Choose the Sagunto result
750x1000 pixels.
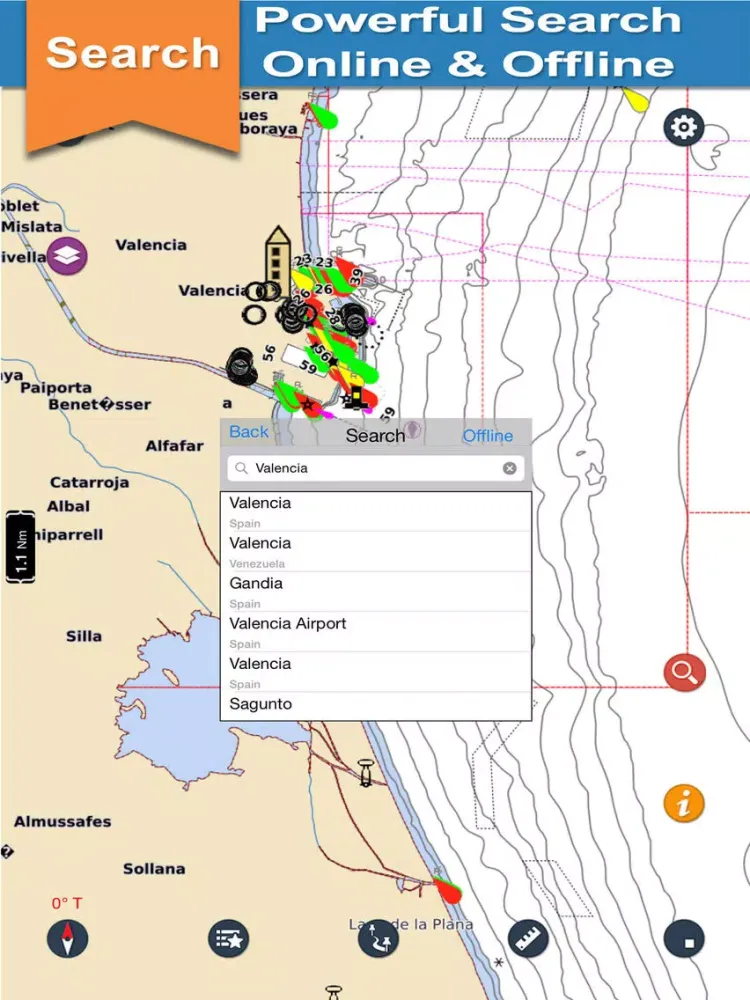click(x=376, y=706)
